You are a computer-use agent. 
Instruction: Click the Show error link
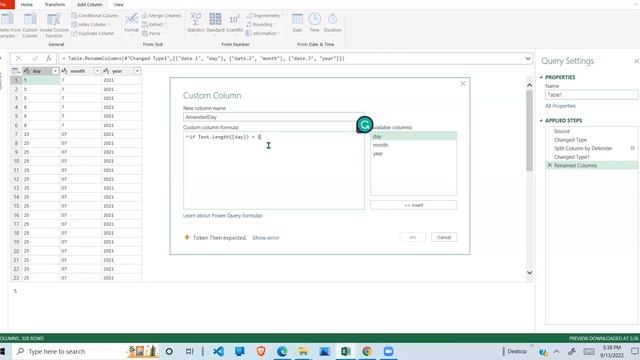(x=266, y=238)
